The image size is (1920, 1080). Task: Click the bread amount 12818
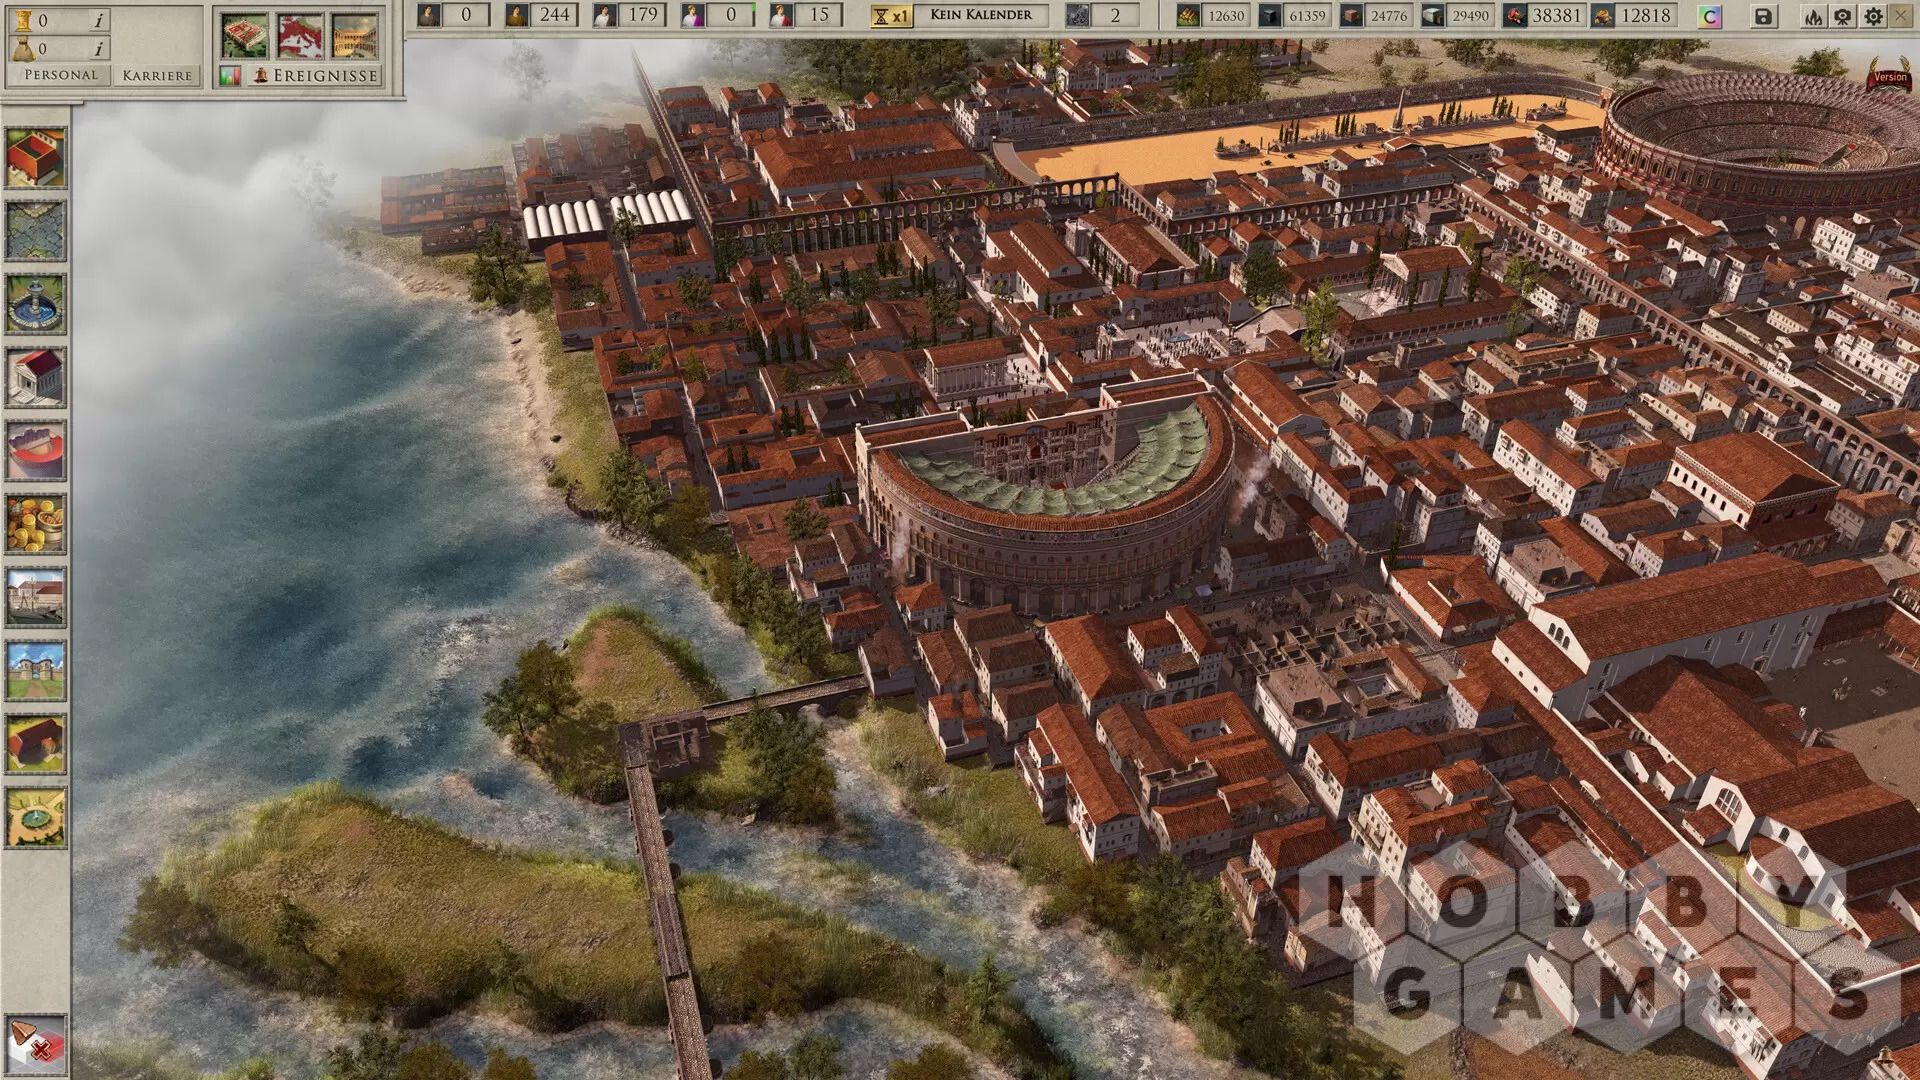pyautogui.click(x=1646, y=15)
